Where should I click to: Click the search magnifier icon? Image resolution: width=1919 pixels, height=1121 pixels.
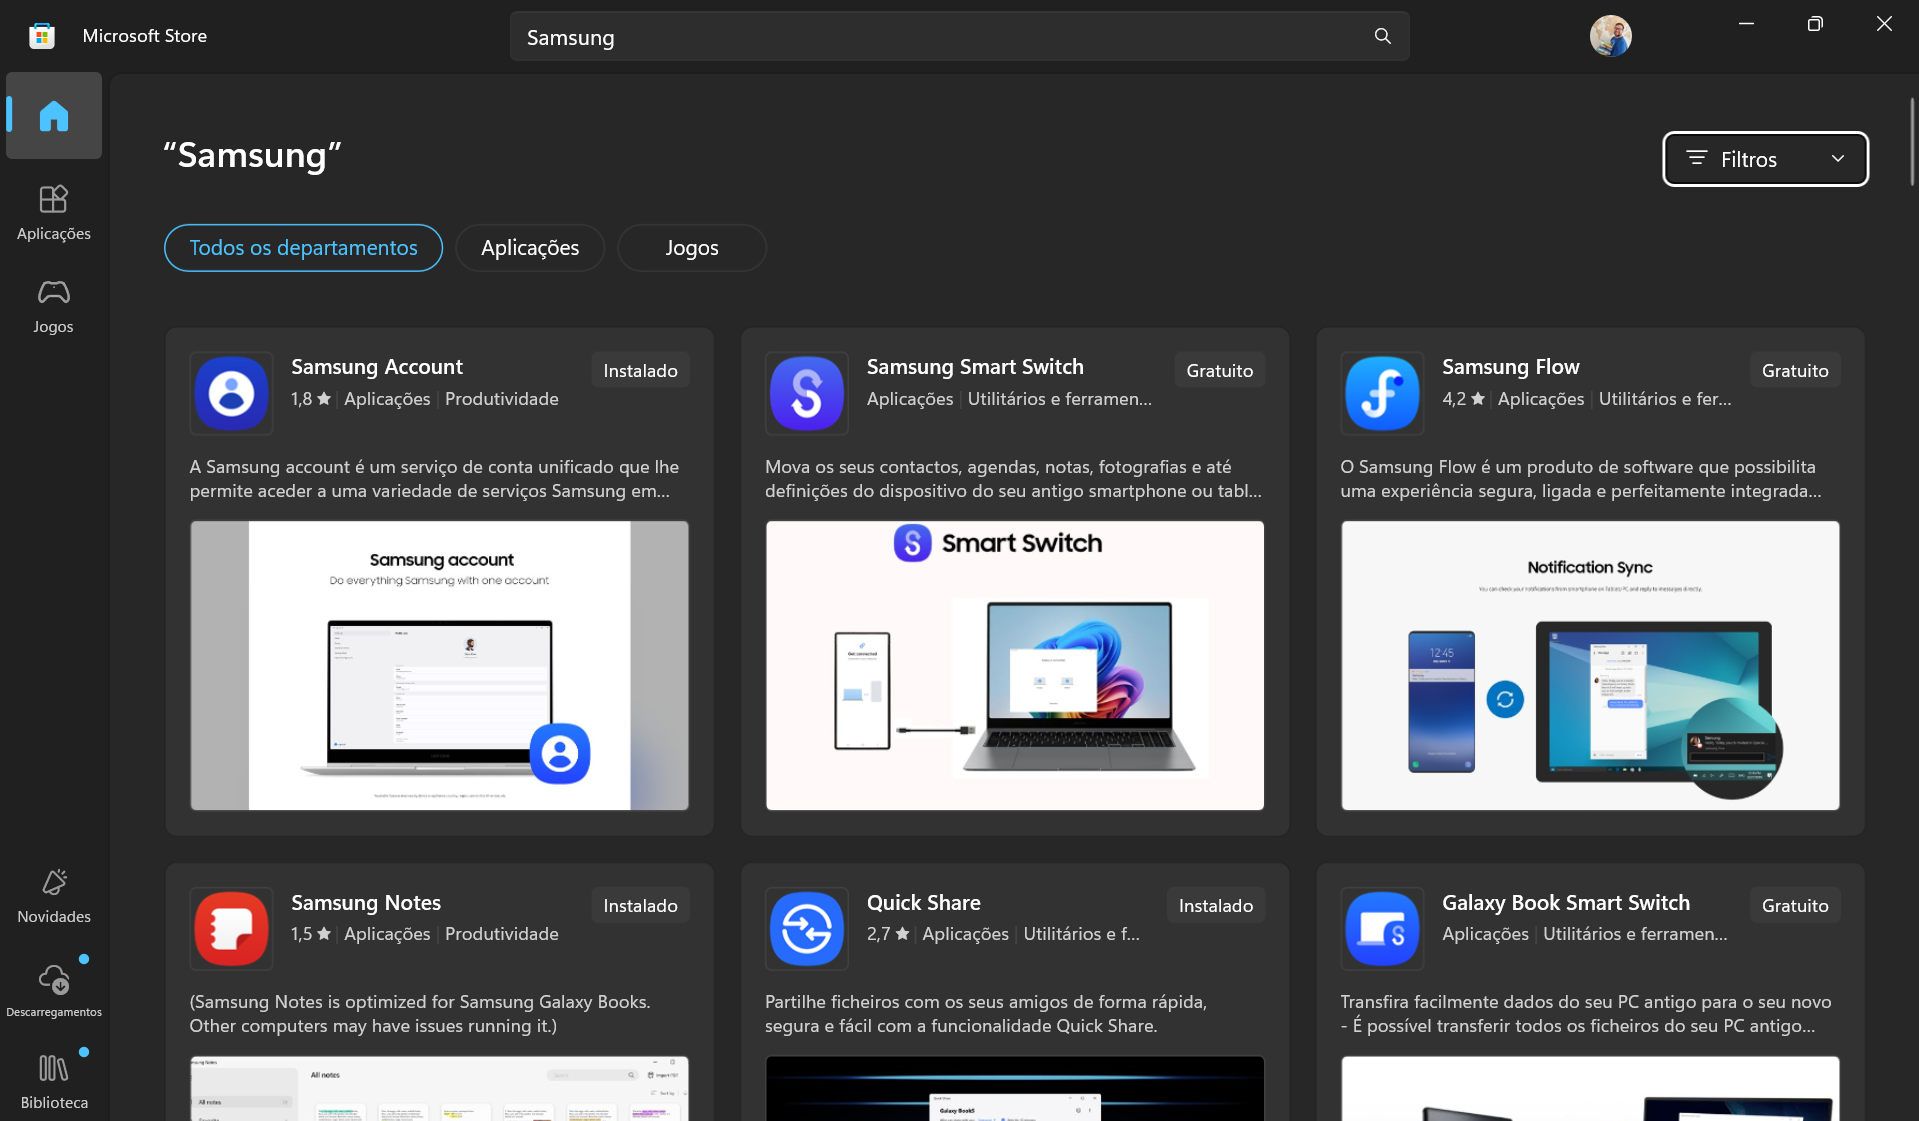coord(1382,36)
